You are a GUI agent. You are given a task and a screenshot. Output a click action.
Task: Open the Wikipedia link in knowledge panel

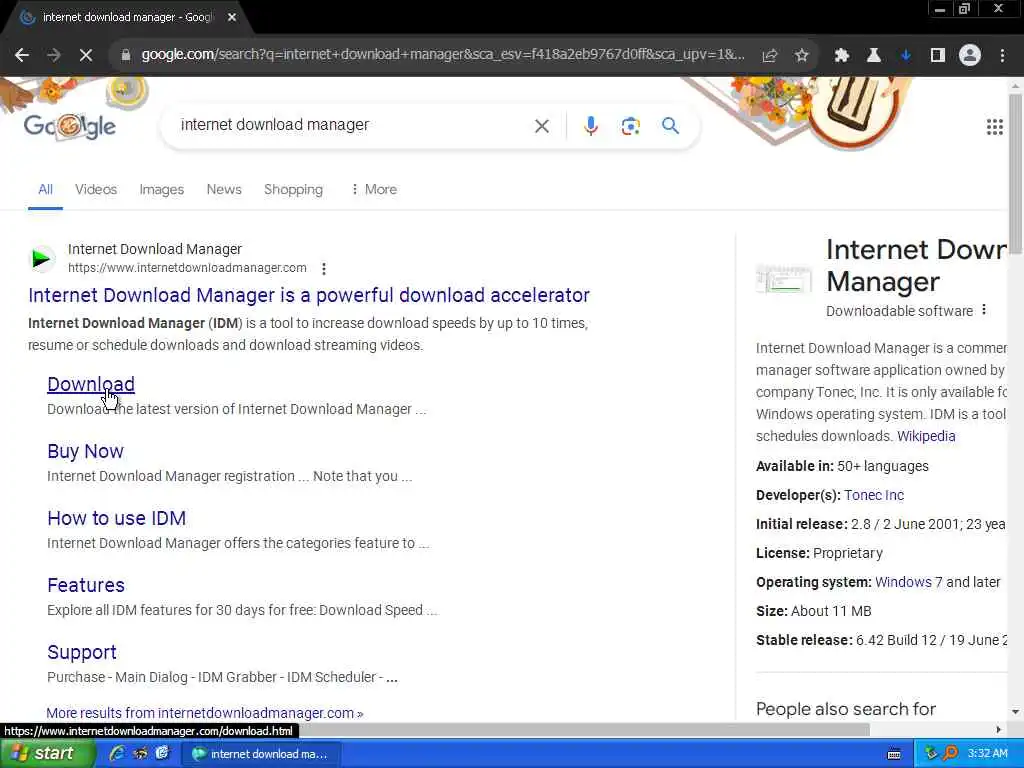pyautogui.click(x=926, y=436)
